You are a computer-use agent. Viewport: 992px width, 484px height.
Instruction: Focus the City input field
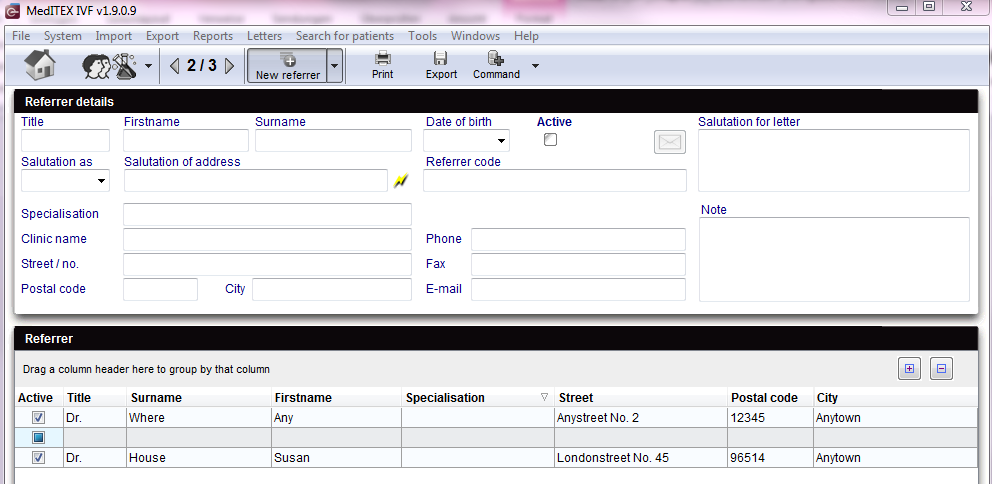(332, 289)
